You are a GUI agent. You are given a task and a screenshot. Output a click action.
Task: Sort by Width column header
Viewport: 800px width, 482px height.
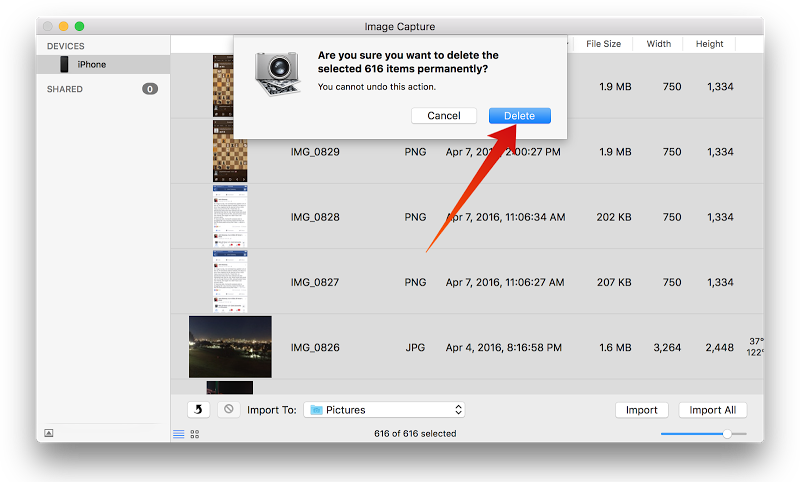click(x=659, y=44)
